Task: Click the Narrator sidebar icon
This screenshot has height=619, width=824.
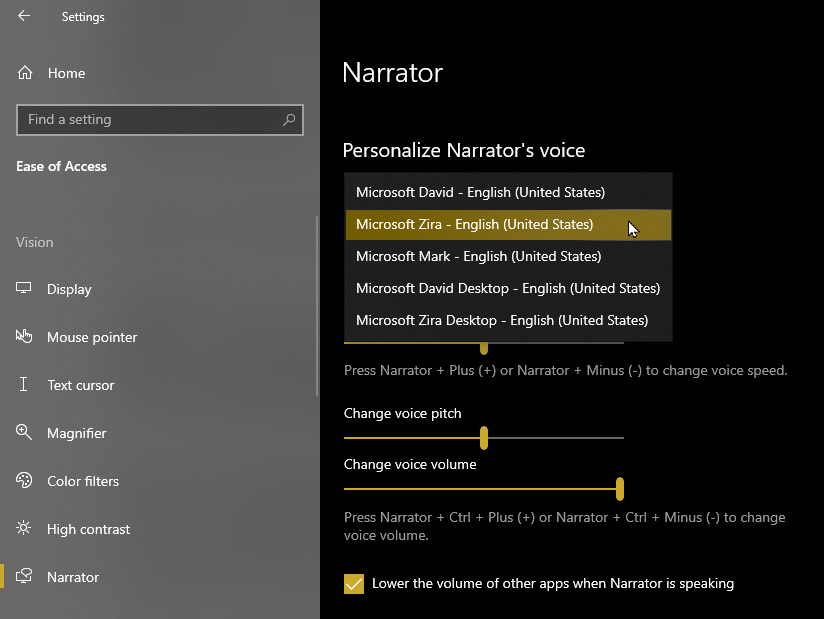Action: coord(24,576)
